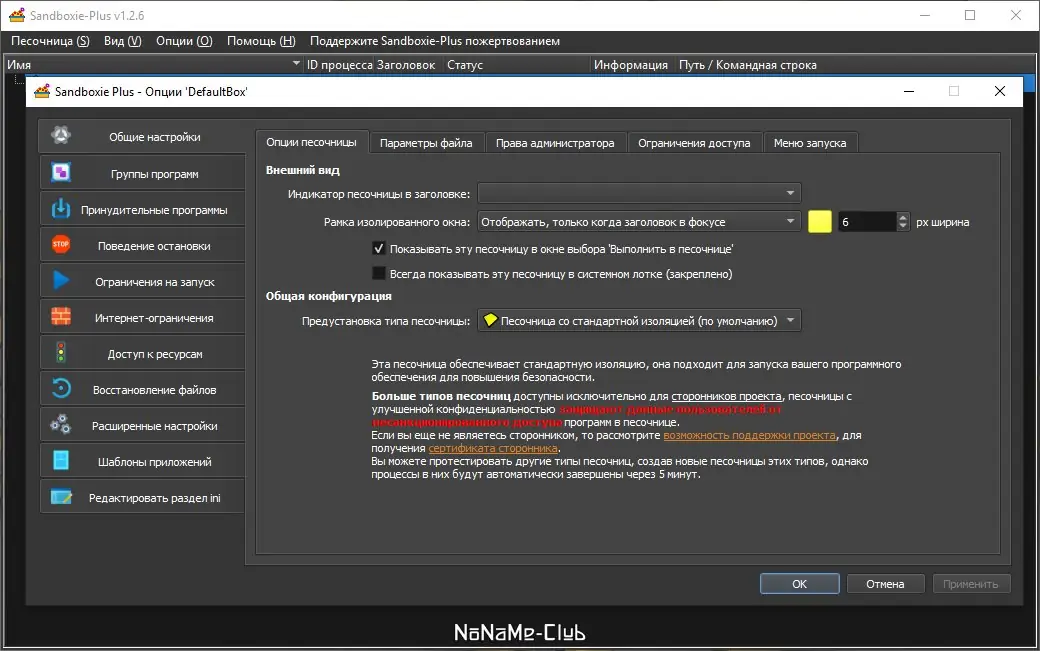
Task: Open the Доступ к ресурсам section
Action: point(142,353)
